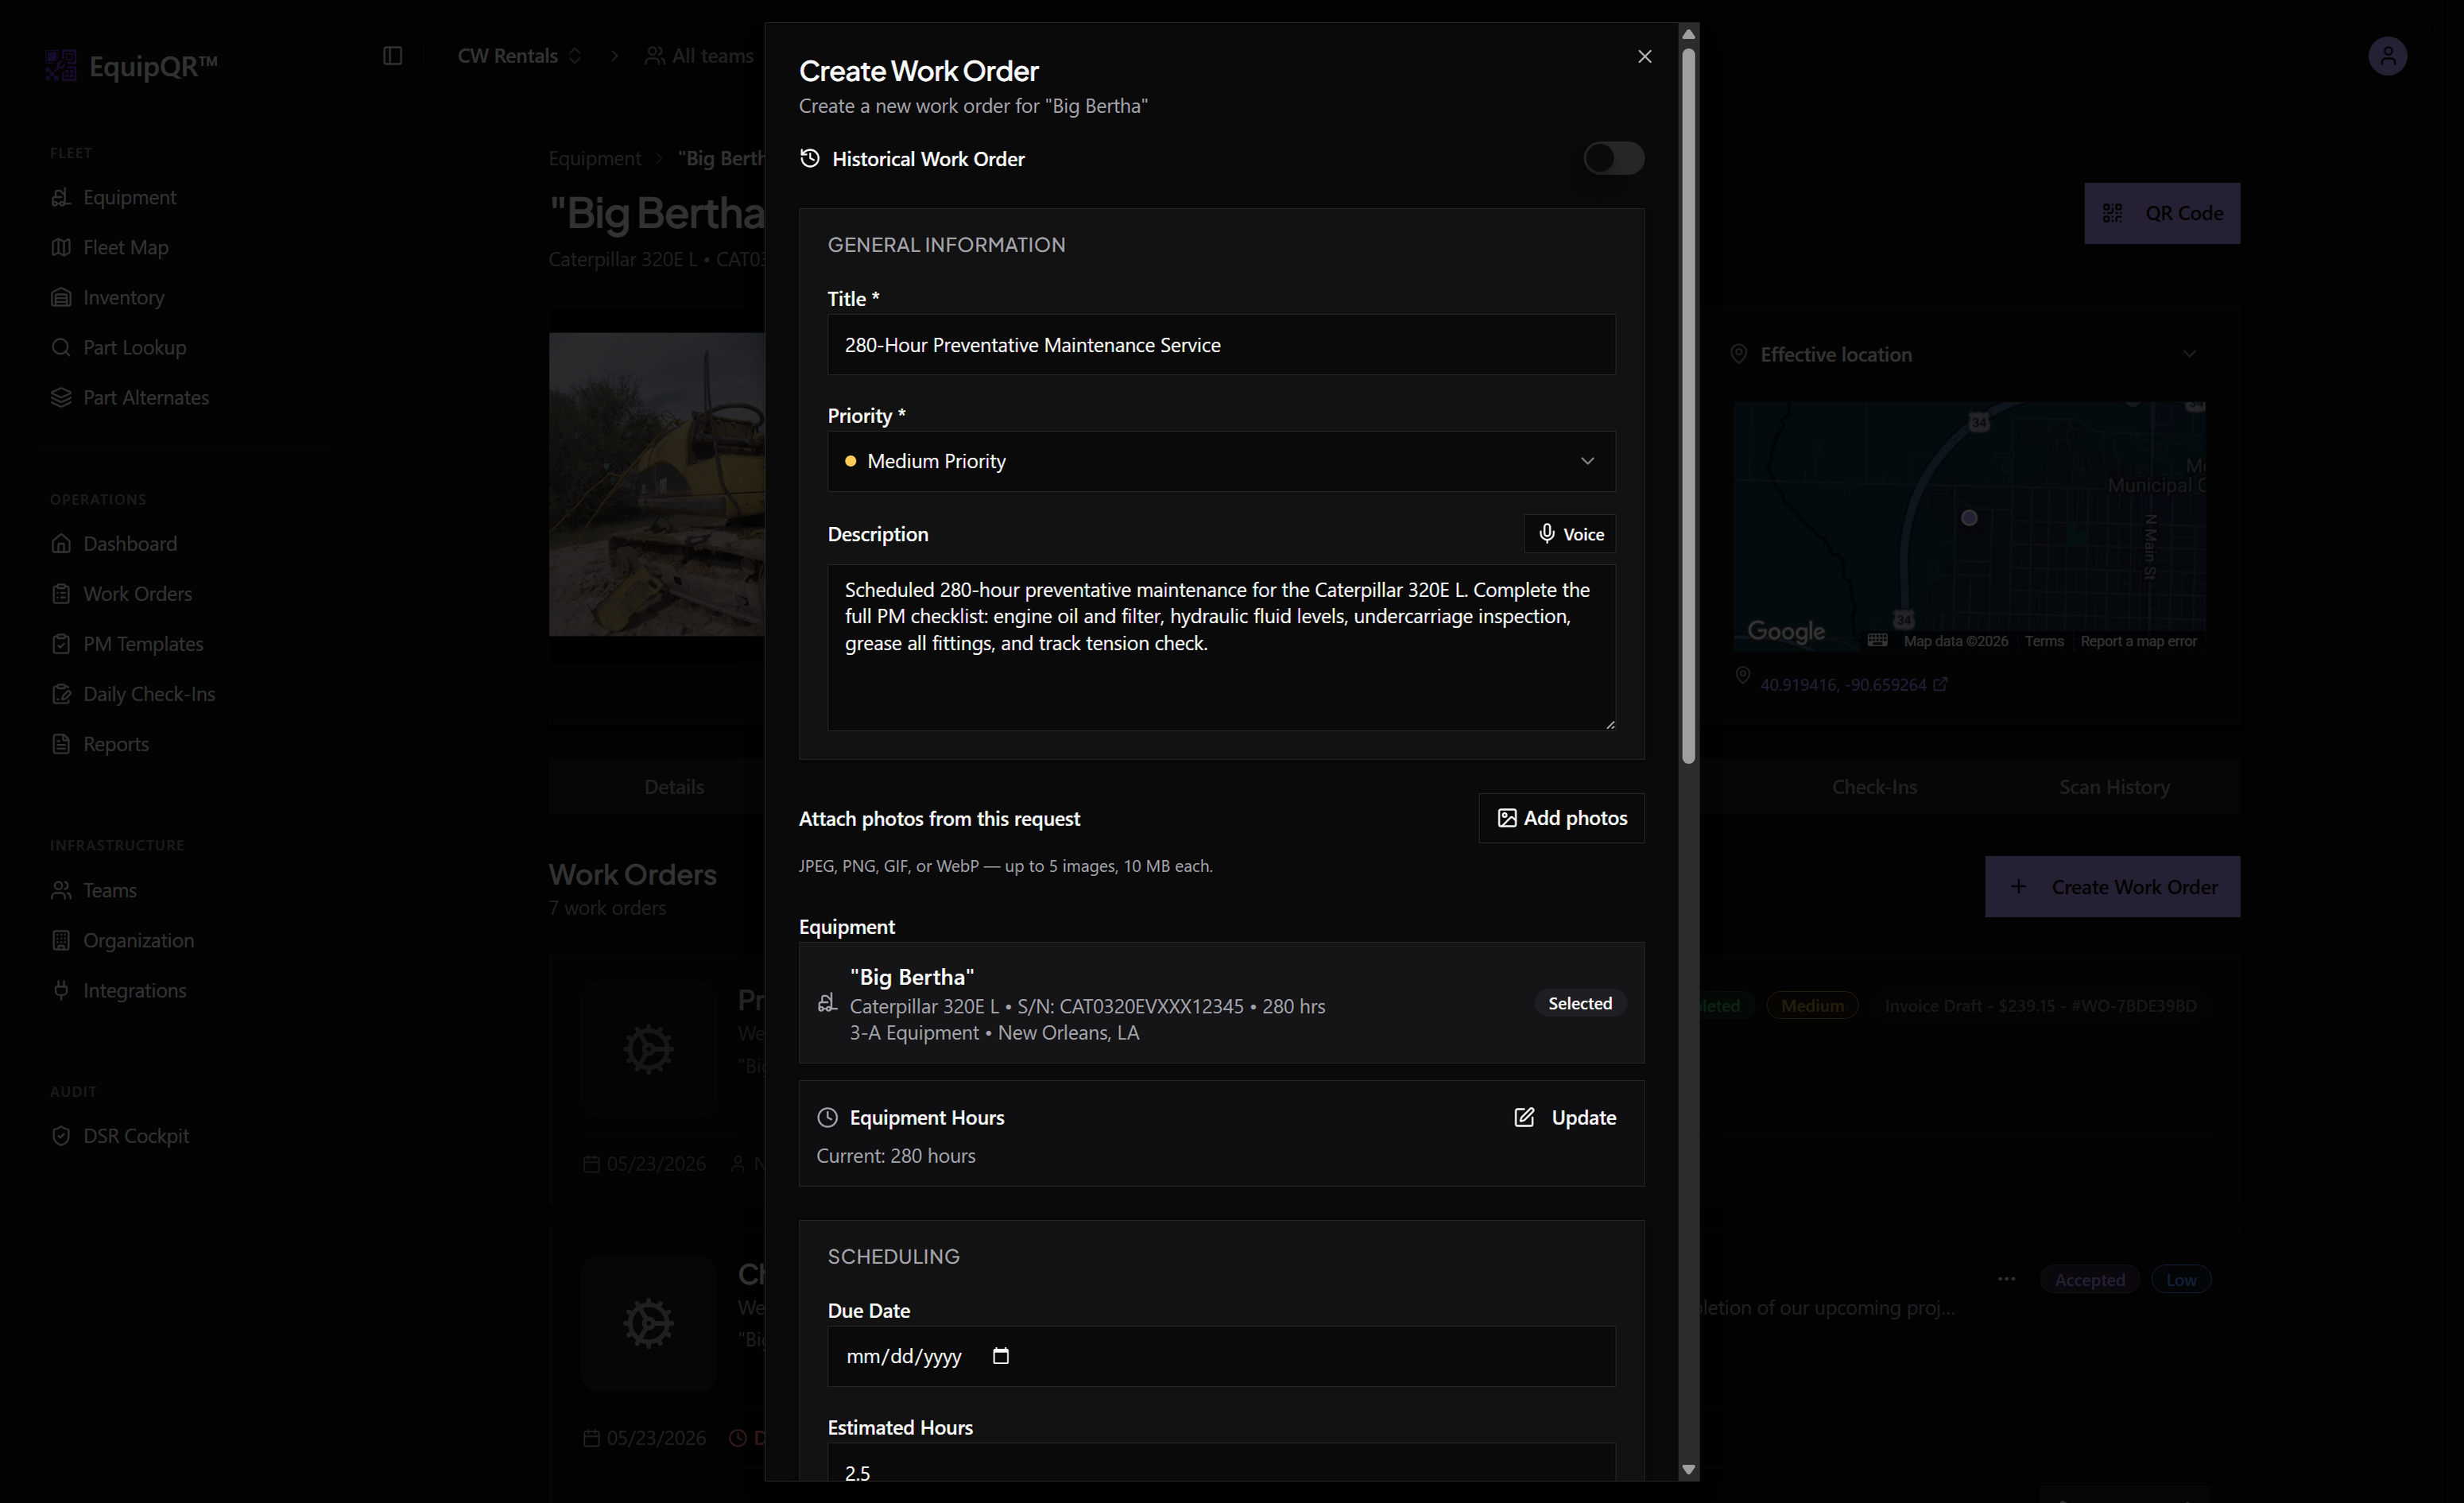Screen dimensions: 2464x1503
Task: Open Fleet Map in the sidebar
Action: (x=110, y=247)
